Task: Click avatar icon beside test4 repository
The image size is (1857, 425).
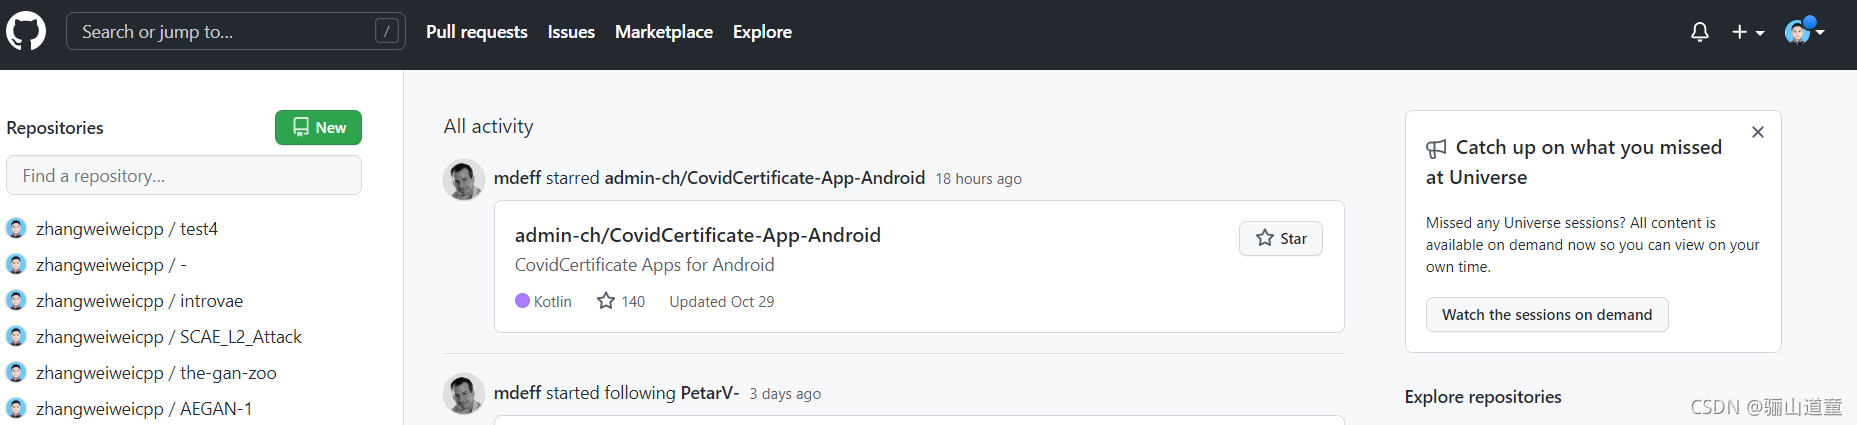Action: click(x=16, y=228)
